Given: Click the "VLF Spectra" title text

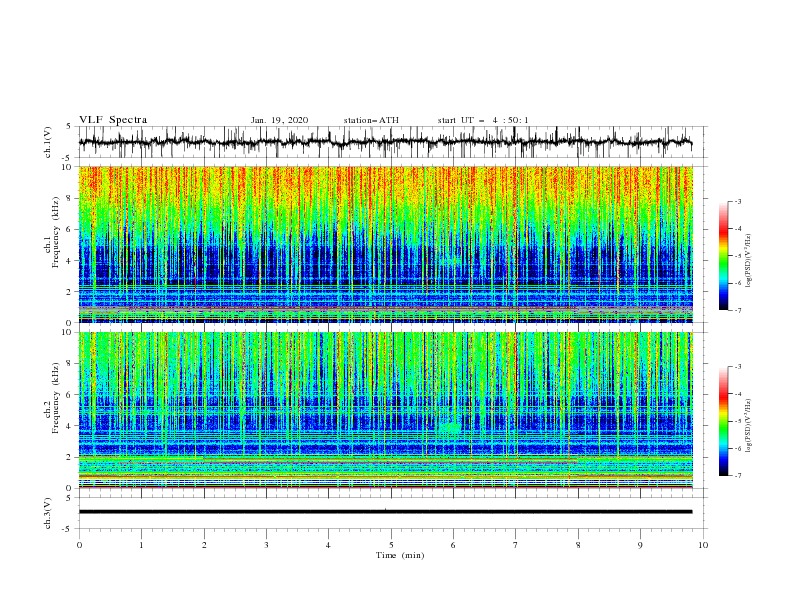Looking at the screenshot, I should 113,120.
